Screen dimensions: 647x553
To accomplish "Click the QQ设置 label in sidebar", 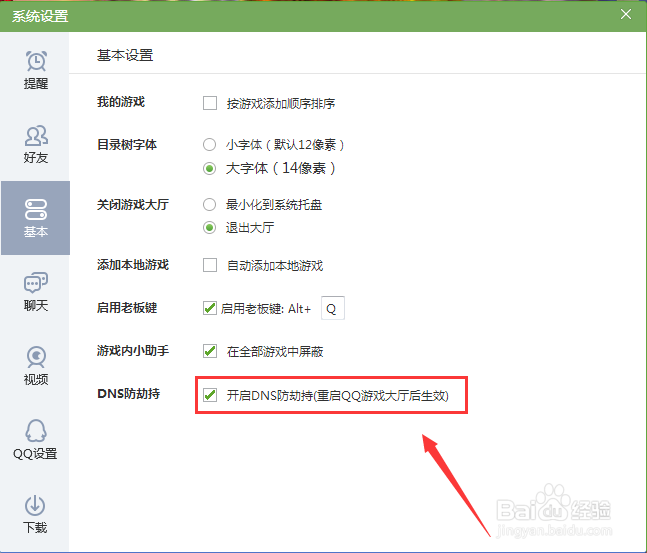I will [35, 454].
